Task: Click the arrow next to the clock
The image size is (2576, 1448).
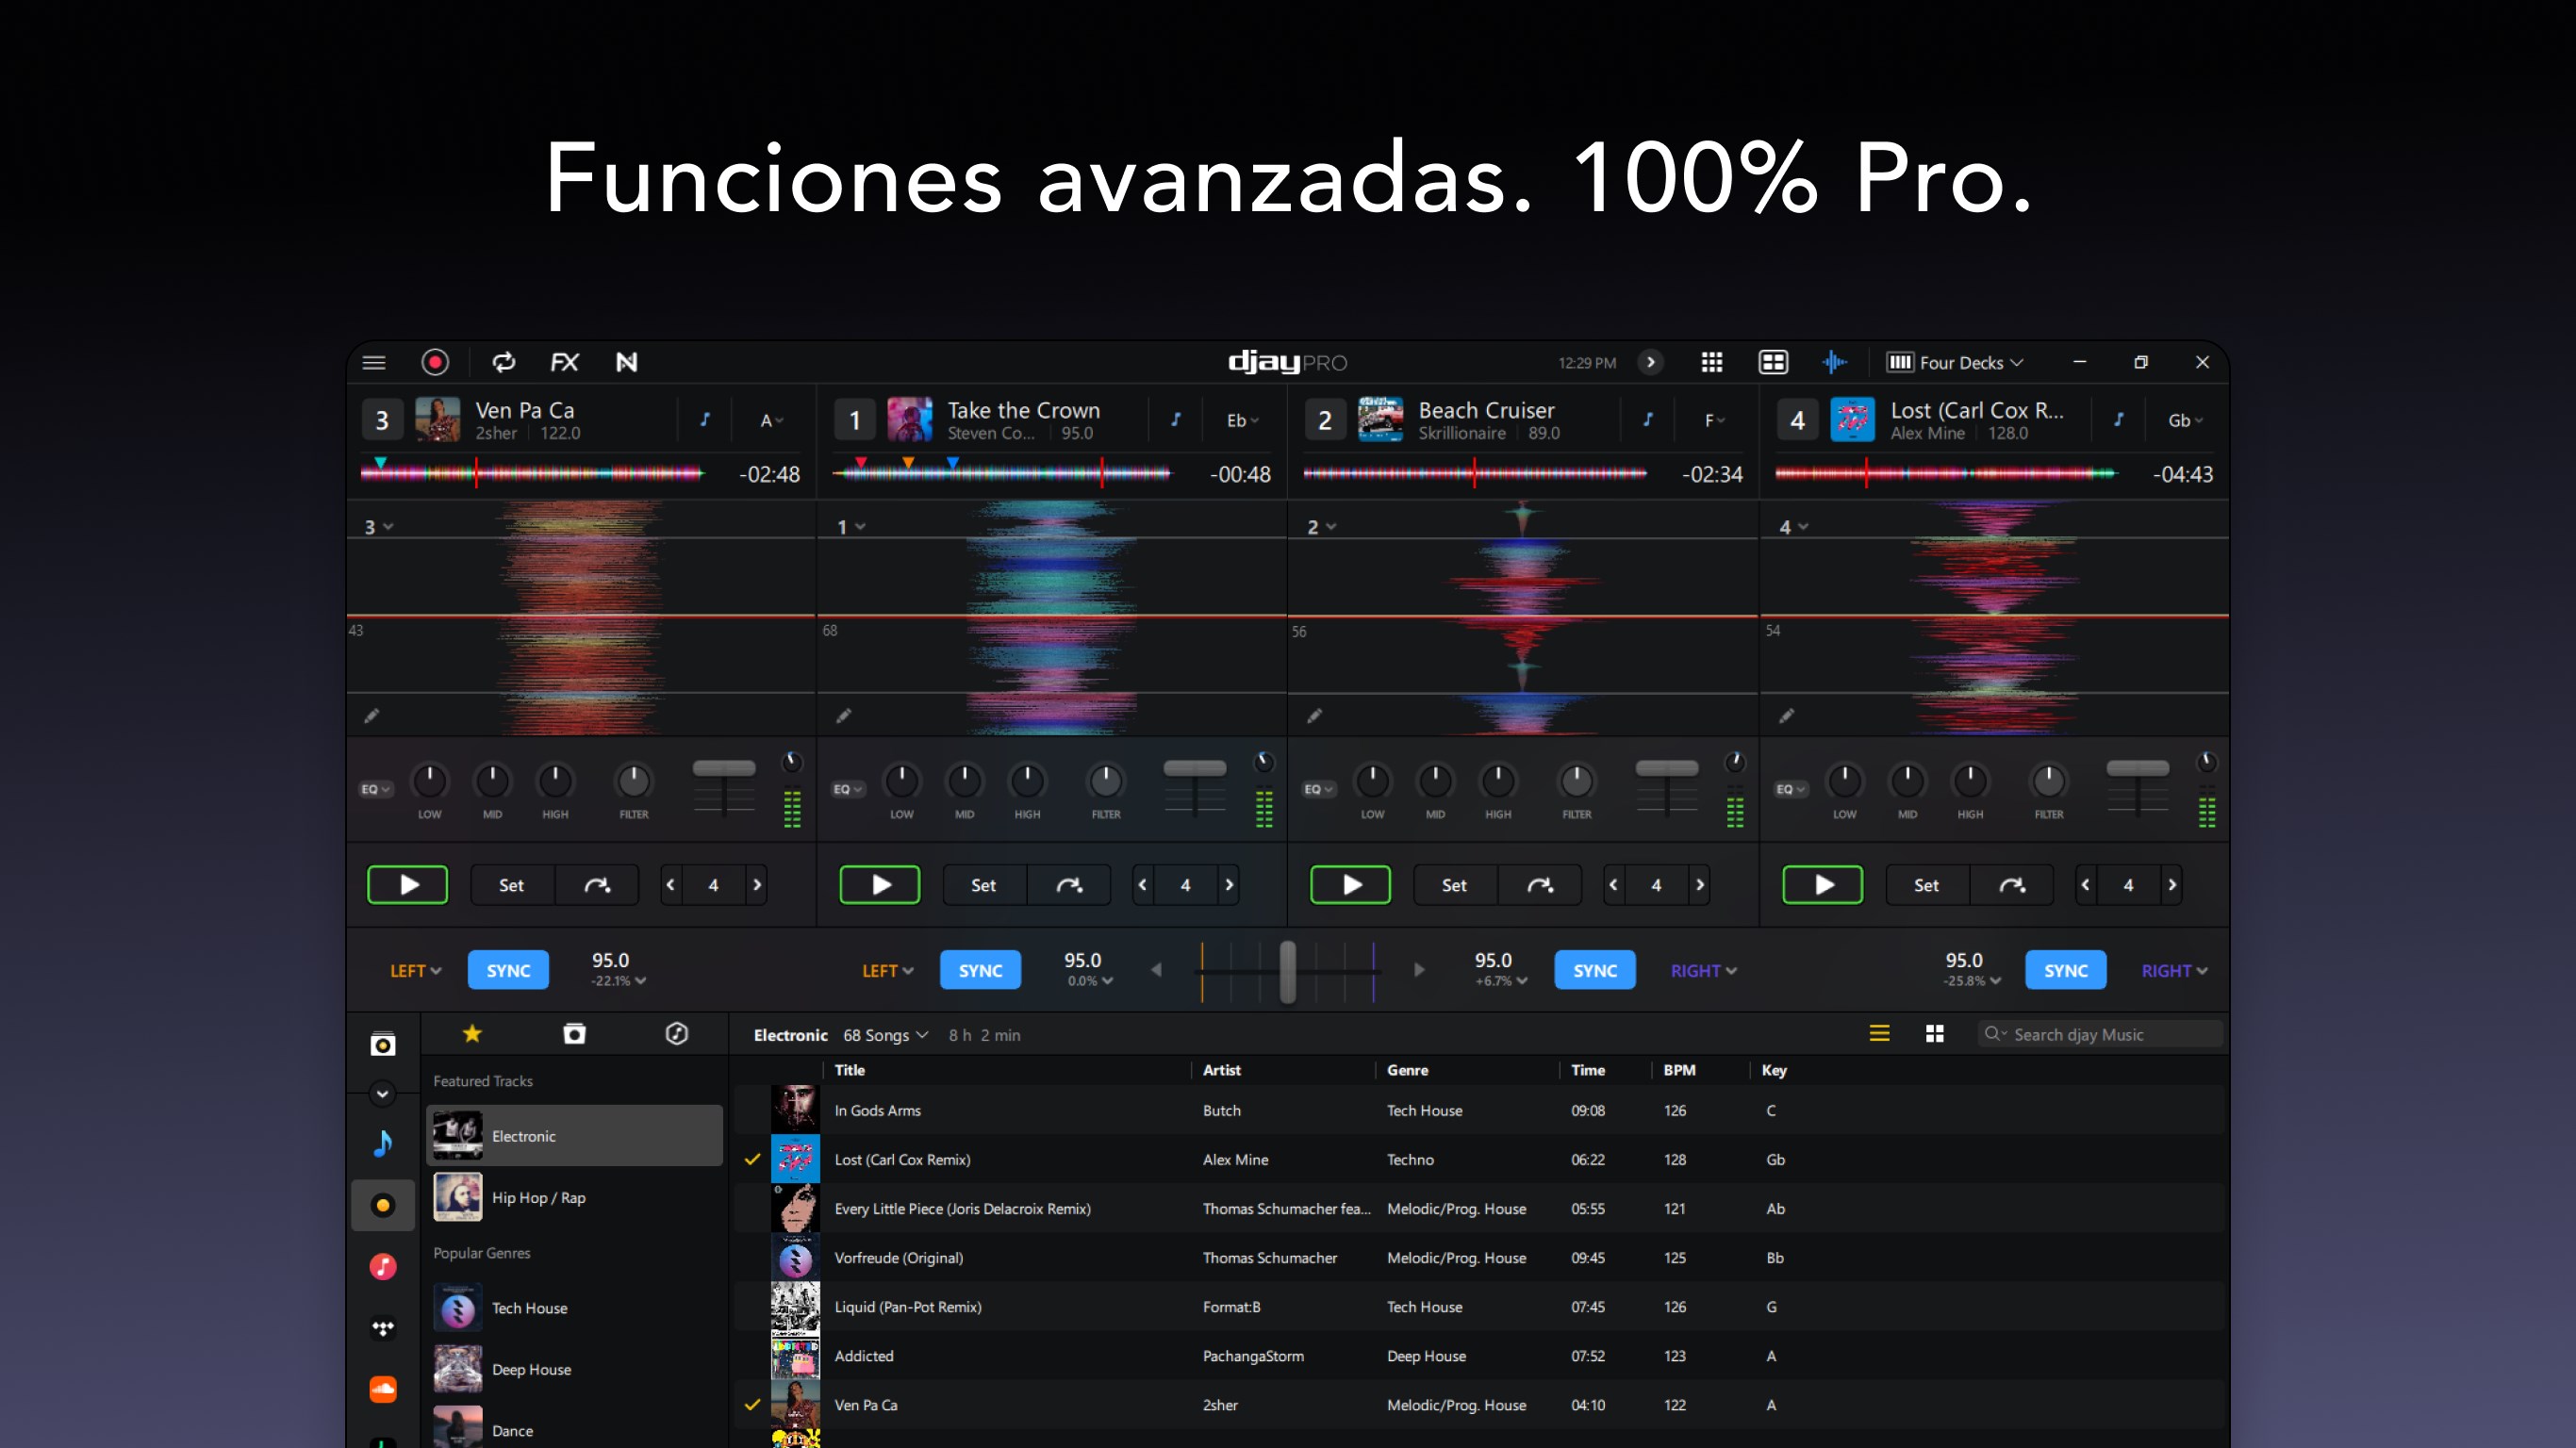Action: [1651, 362]
